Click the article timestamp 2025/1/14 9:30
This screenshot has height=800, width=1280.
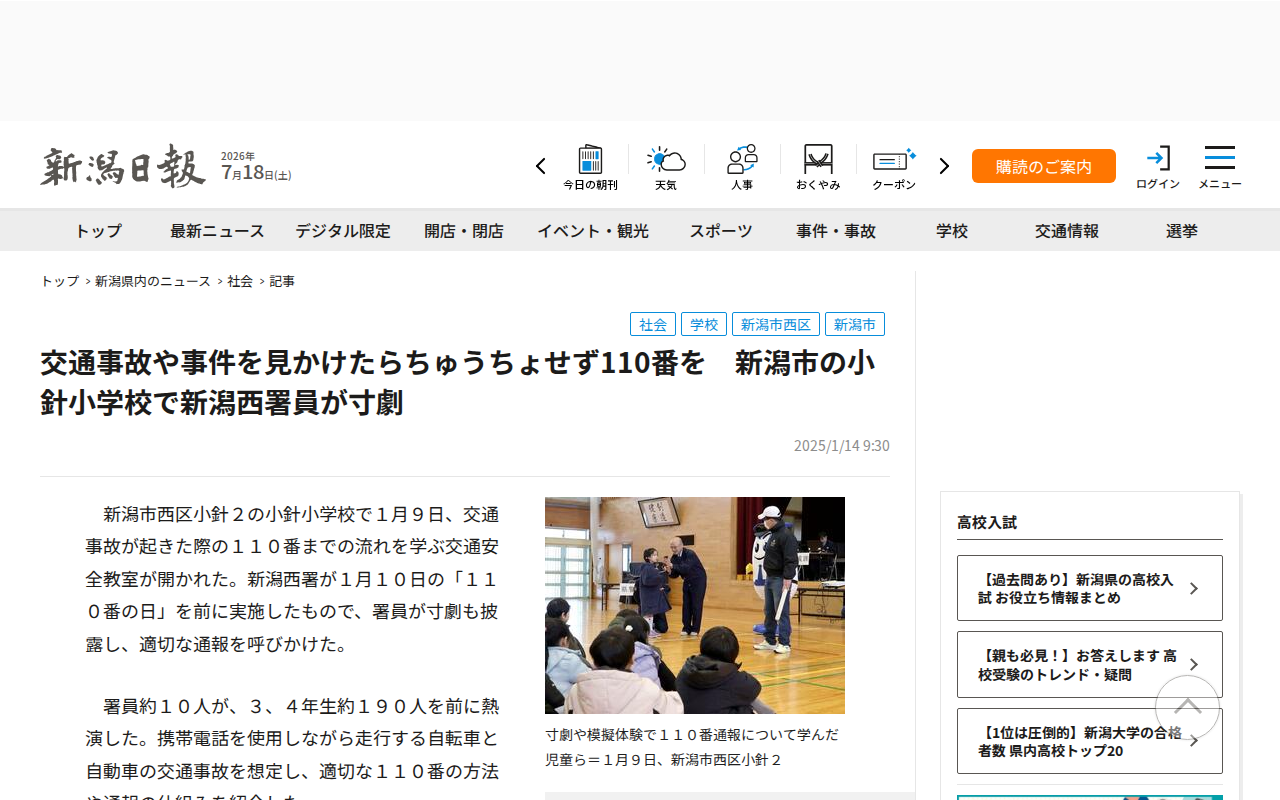pos(842,446)
